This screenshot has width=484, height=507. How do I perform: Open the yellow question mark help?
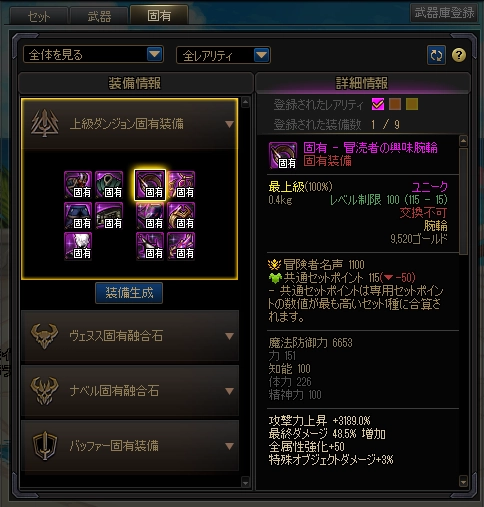[459, 55]
